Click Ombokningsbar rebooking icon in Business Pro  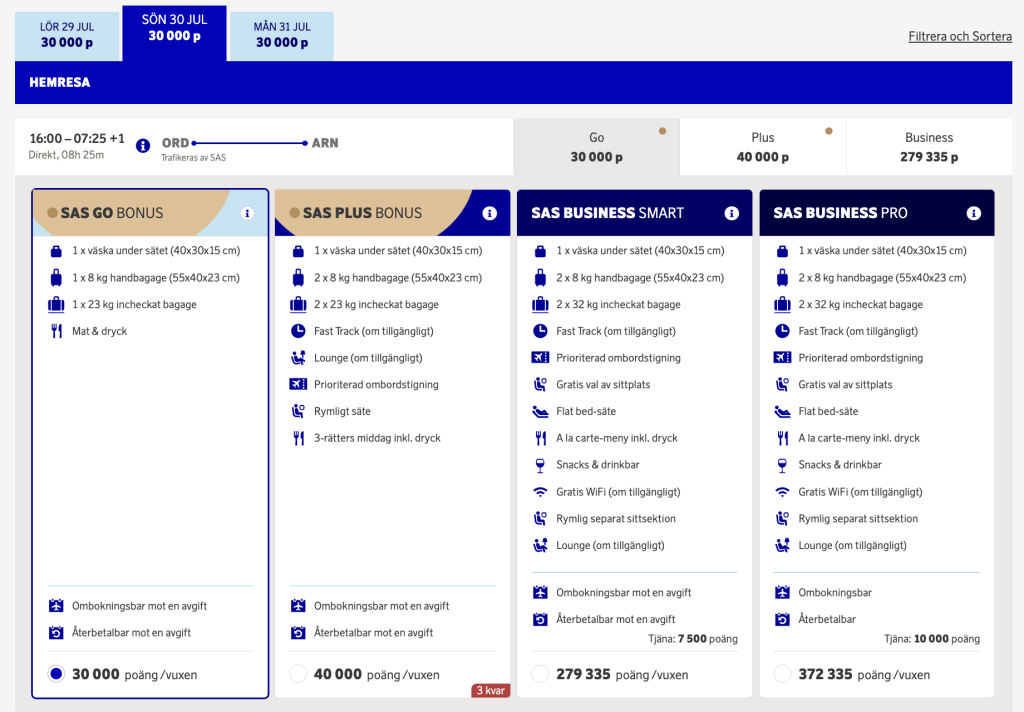(782, 592)
